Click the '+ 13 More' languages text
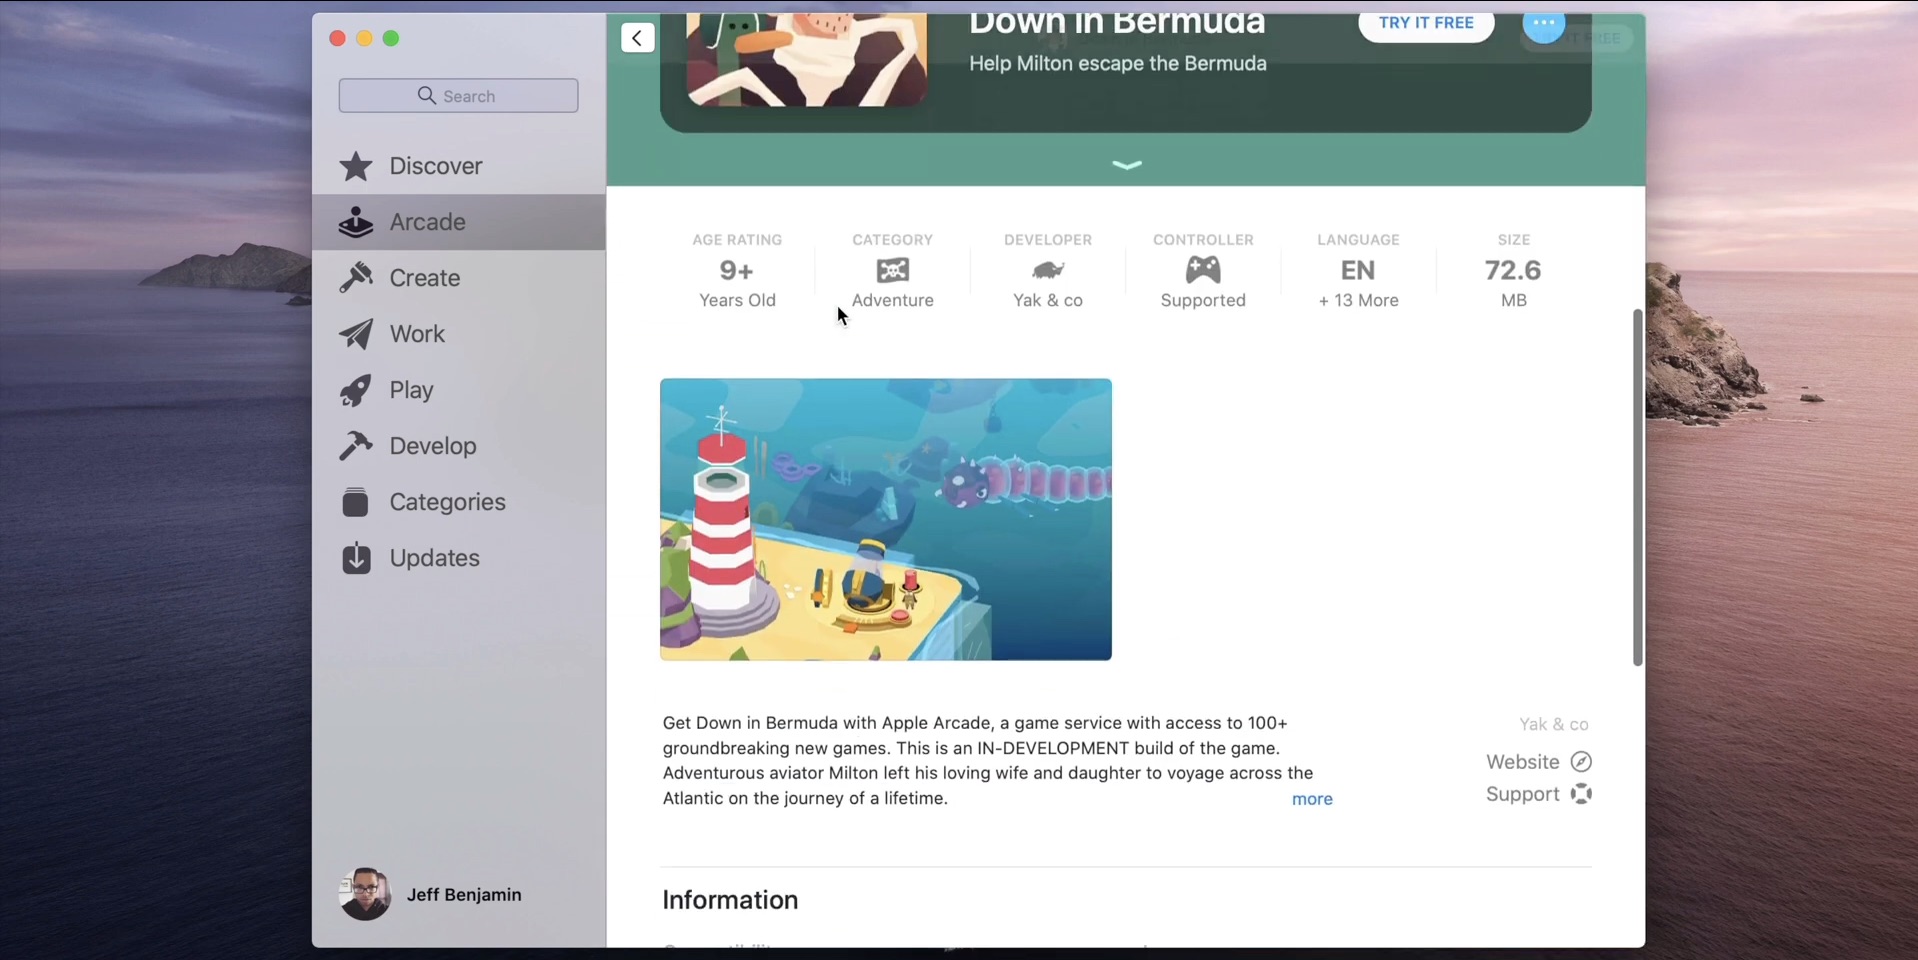This screenshot has width=1918, height=960. 1358,301
